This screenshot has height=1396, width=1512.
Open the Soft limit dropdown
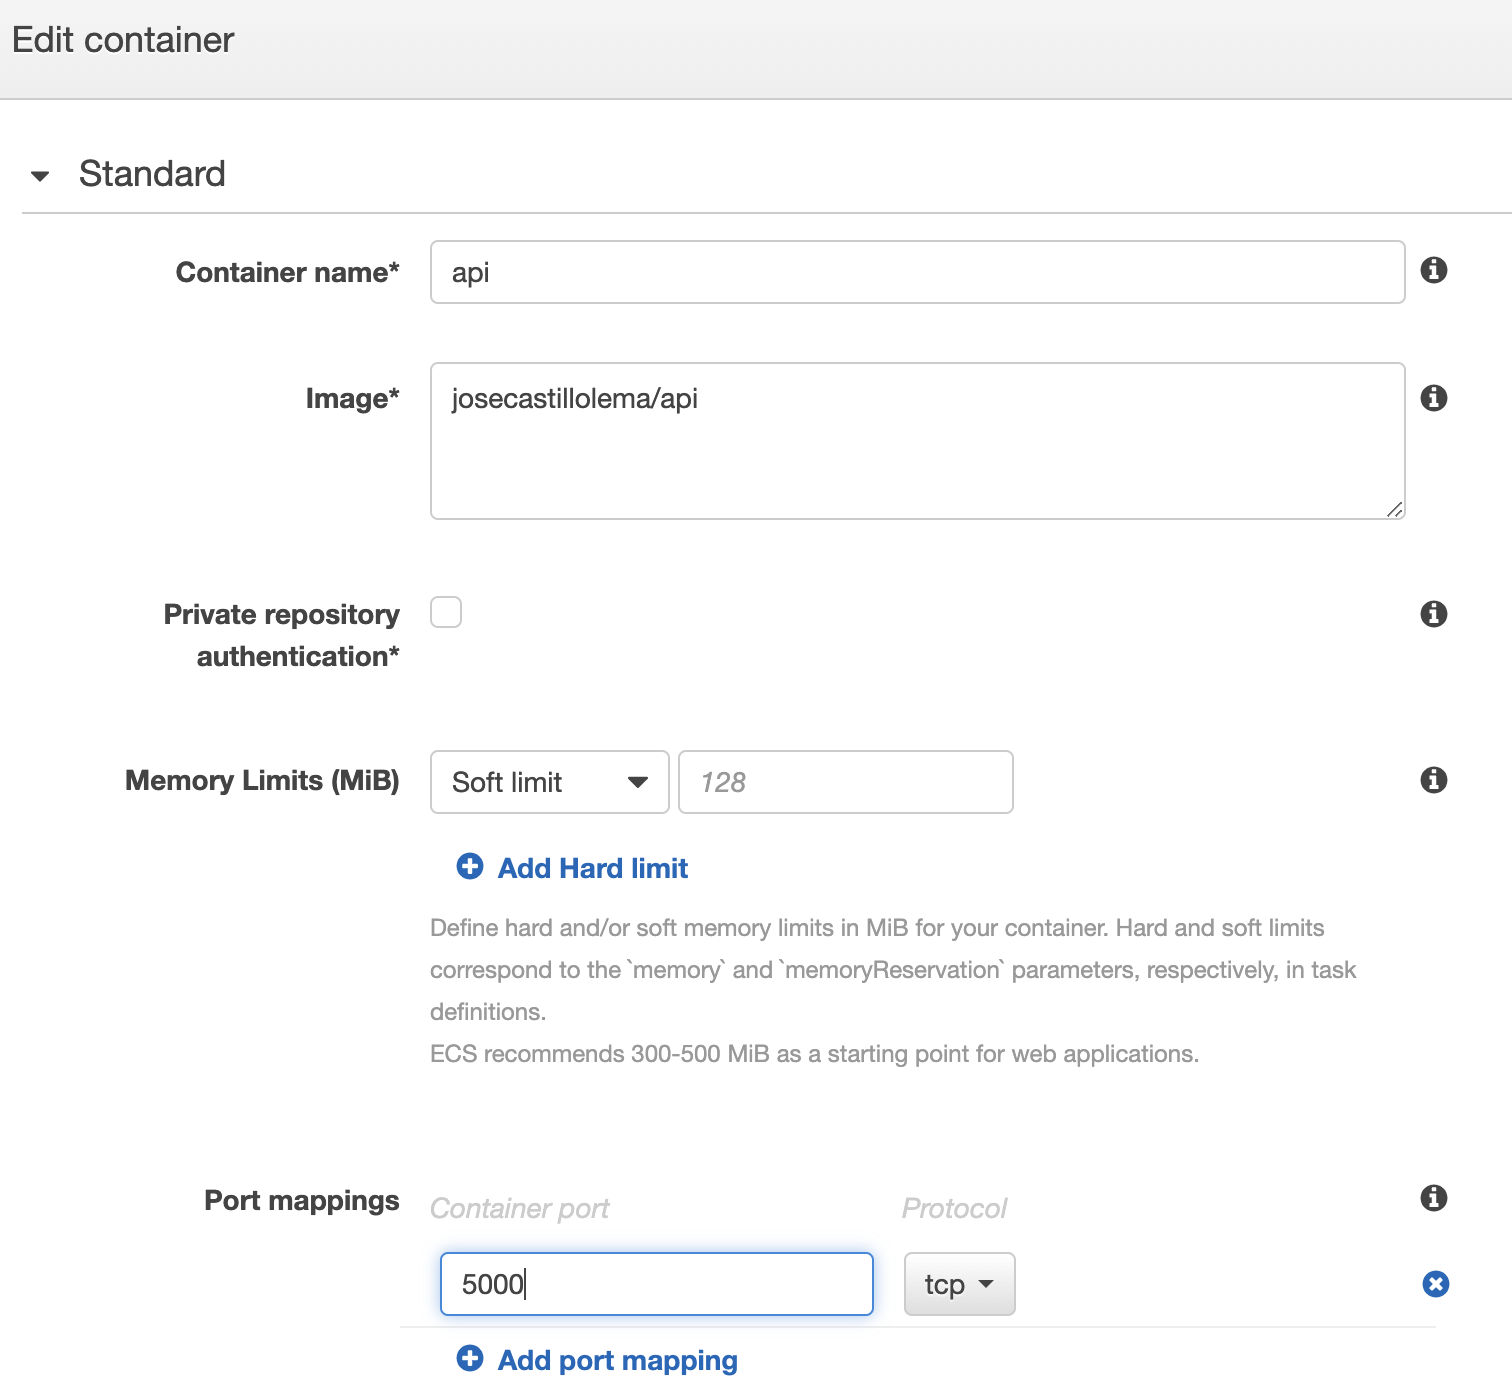549,782
